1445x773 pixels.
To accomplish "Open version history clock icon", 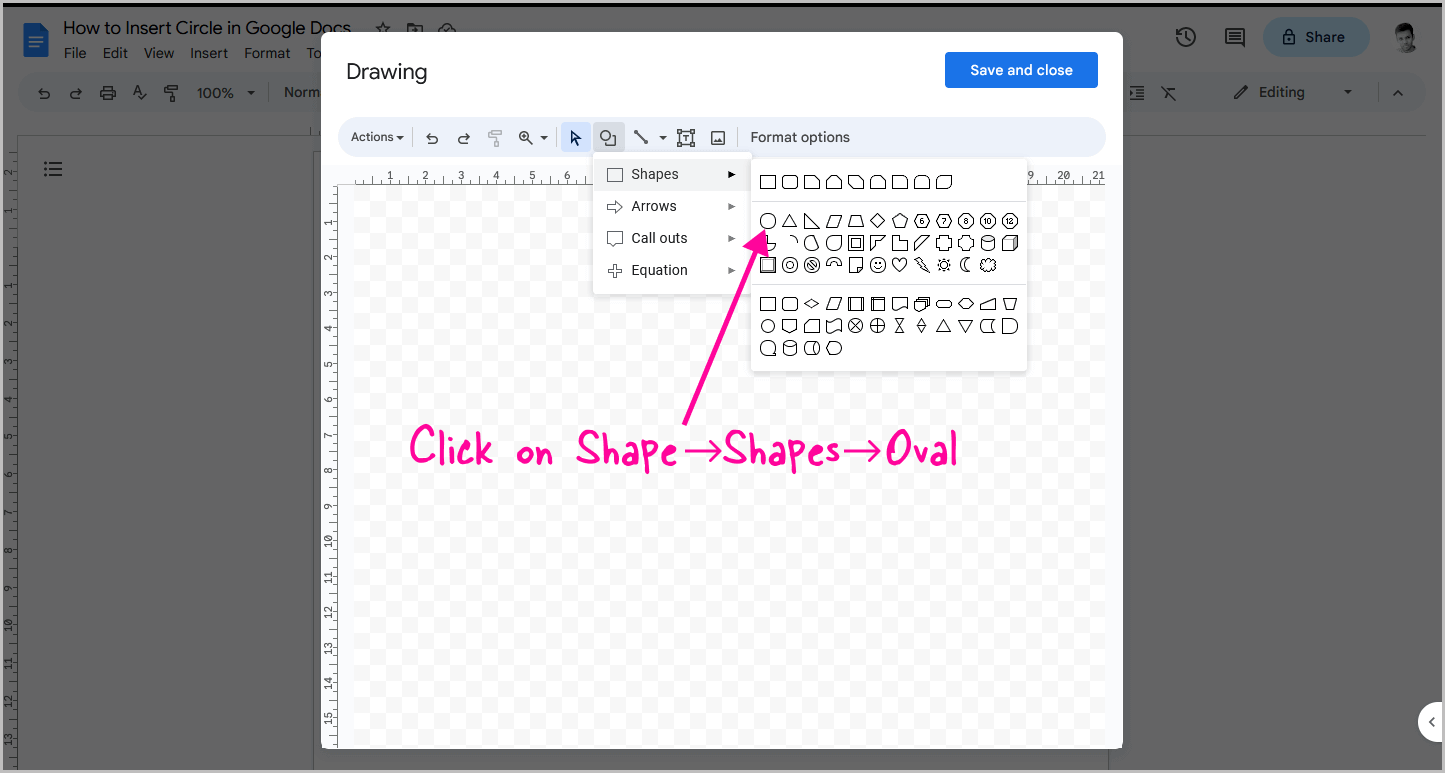I will [1186, 37].
